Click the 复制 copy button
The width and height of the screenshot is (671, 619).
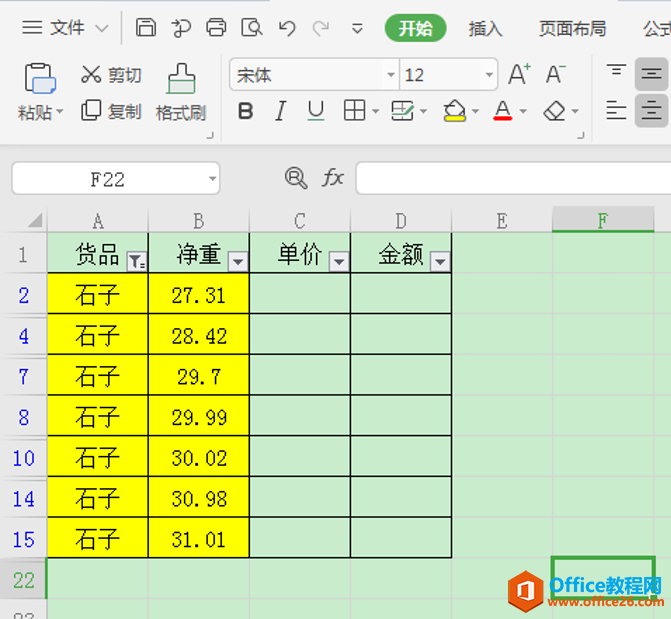[111, 111]
